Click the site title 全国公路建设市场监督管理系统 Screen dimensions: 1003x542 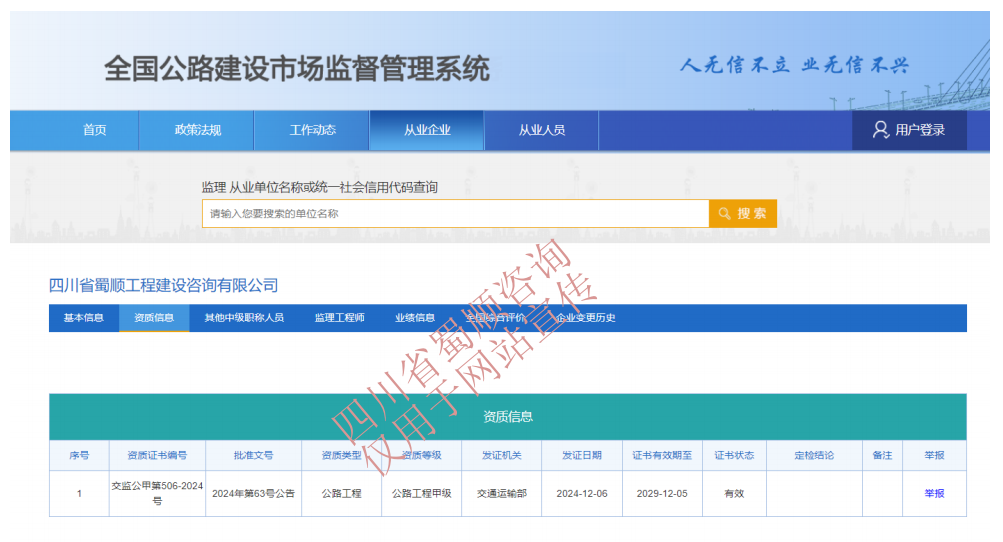tap(297, 68)
